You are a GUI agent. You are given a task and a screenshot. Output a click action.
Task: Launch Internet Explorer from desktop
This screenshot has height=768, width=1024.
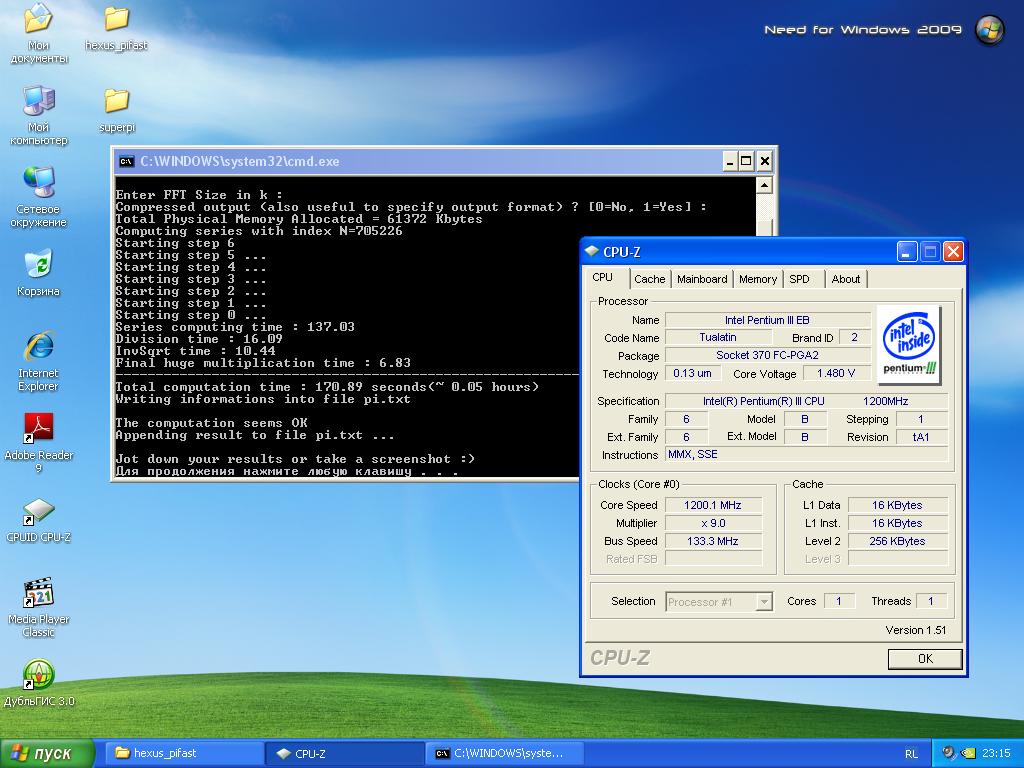[x=39, y=361]
